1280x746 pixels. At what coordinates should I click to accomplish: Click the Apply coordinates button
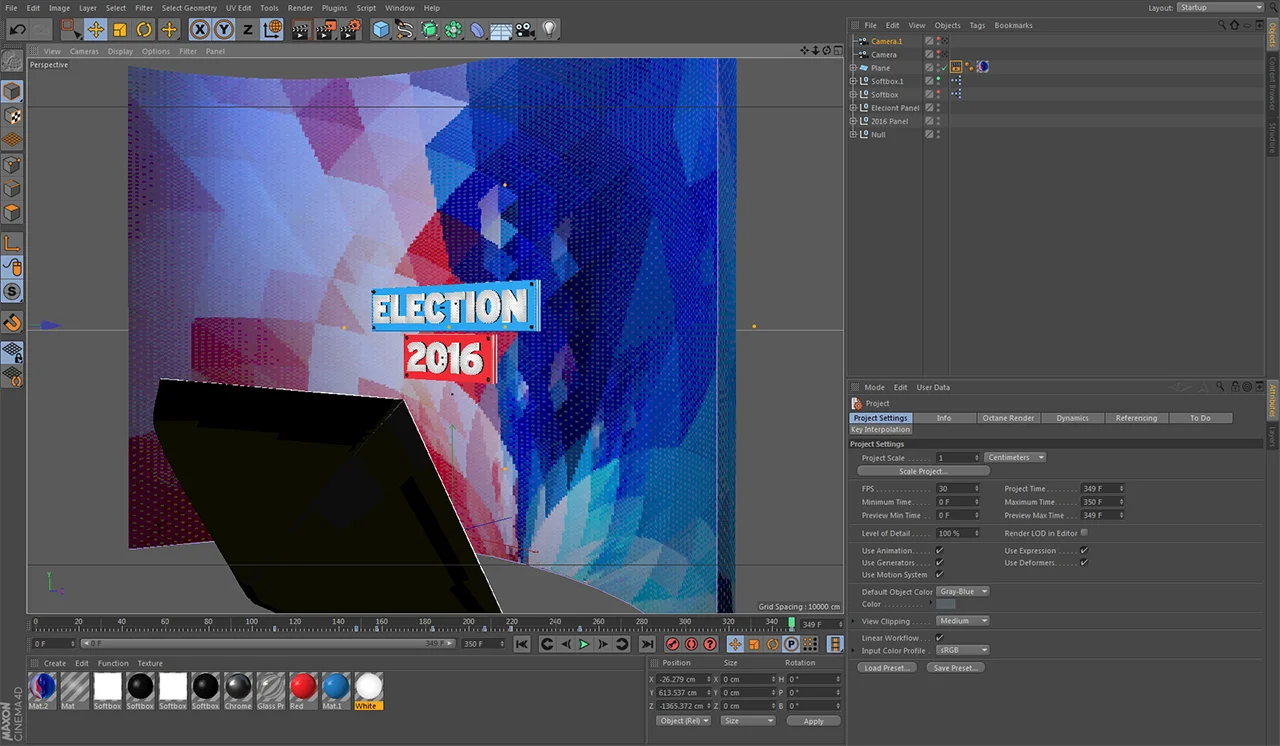(813, 721)
